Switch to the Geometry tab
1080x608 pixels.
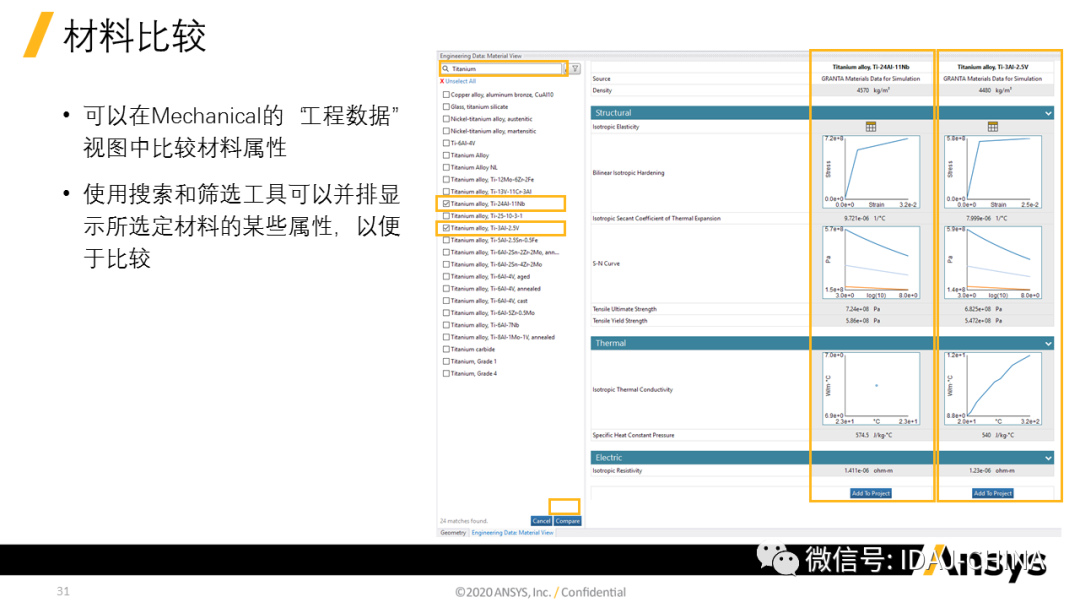[453, 533]
